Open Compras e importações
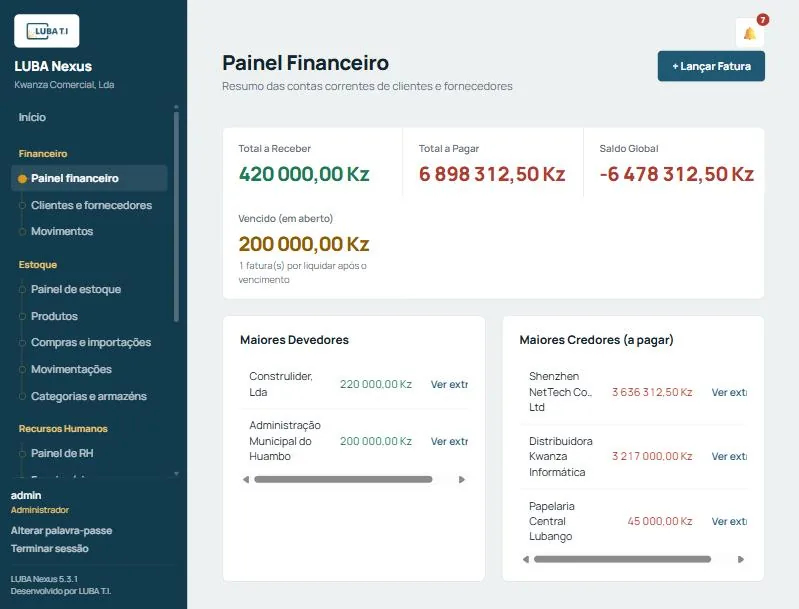This screenshot has height=609, width=799. 91,342
